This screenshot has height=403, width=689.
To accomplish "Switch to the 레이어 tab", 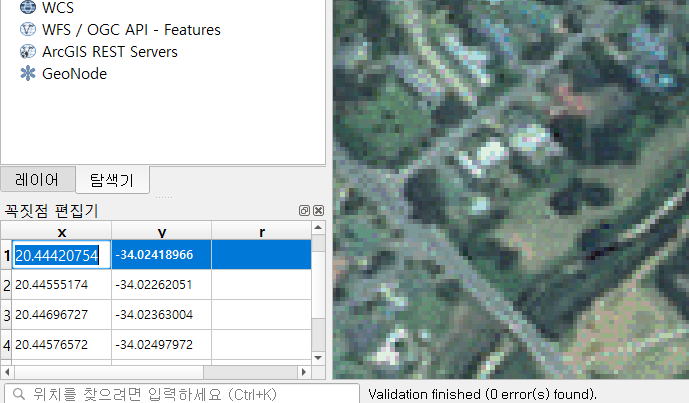I will [37, 179].
